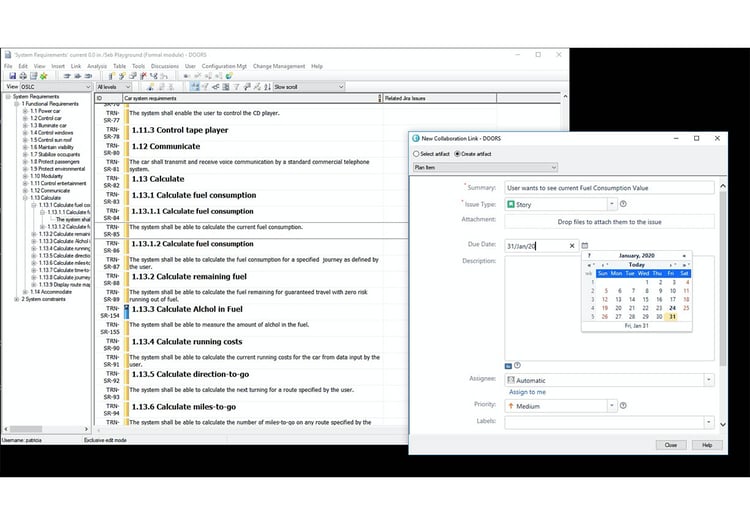Open the Assignee Automatic dropdown
750x525 pixels.
coord(708,380)
